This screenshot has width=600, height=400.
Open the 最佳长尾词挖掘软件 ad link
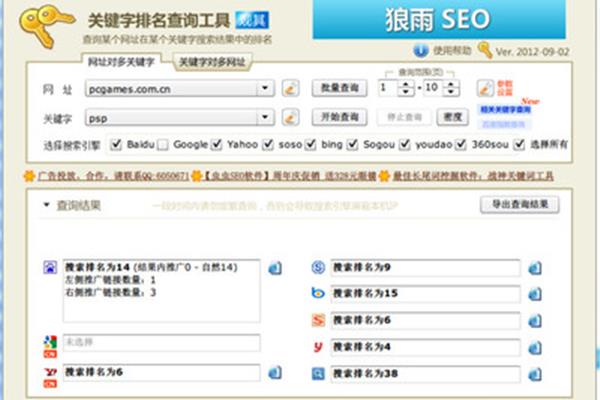coord(473,176)
